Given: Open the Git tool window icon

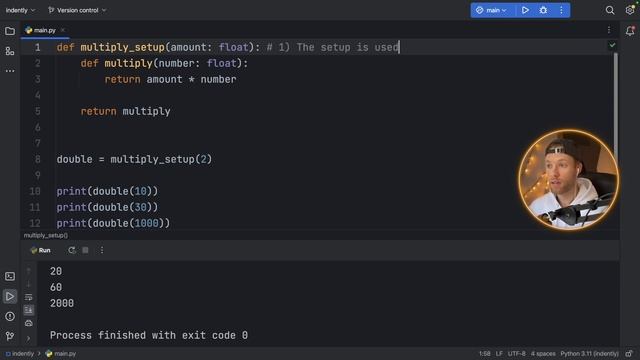Looking at the screenshot, I should point(10,336).
